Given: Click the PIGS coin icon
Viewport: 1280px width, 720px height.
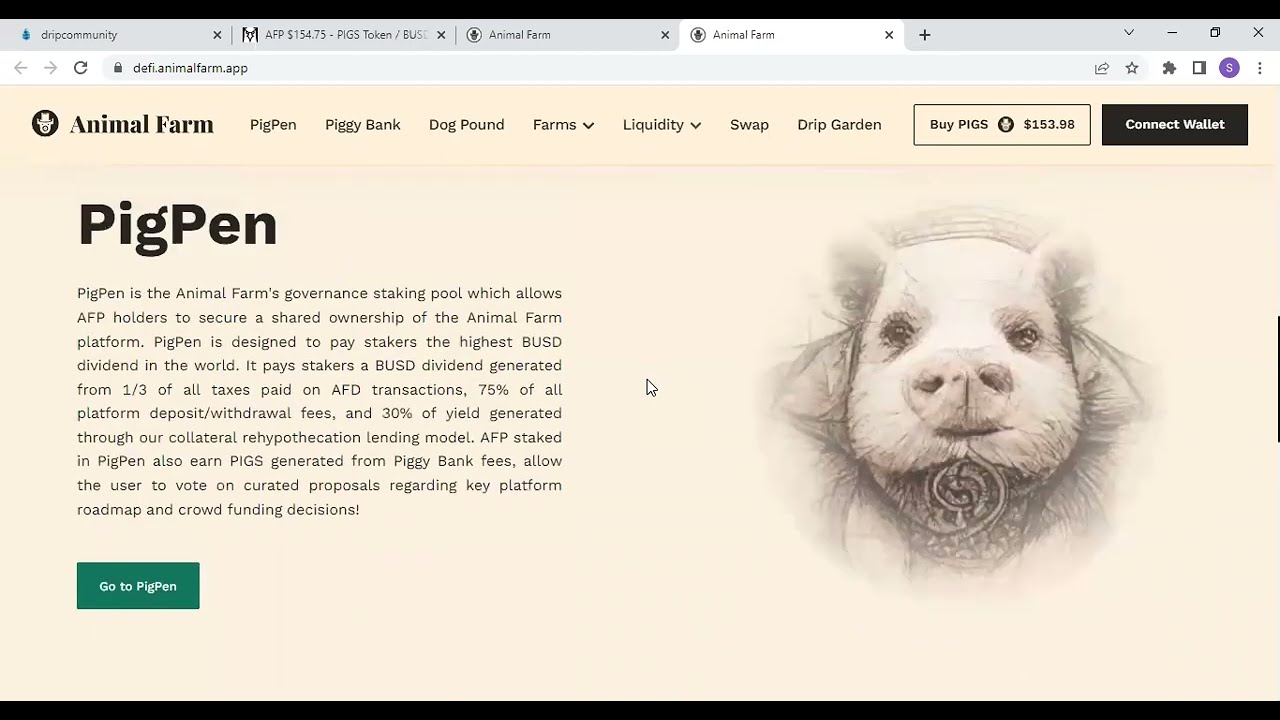Looking at the screenshot, I should tap(1006, 125).
